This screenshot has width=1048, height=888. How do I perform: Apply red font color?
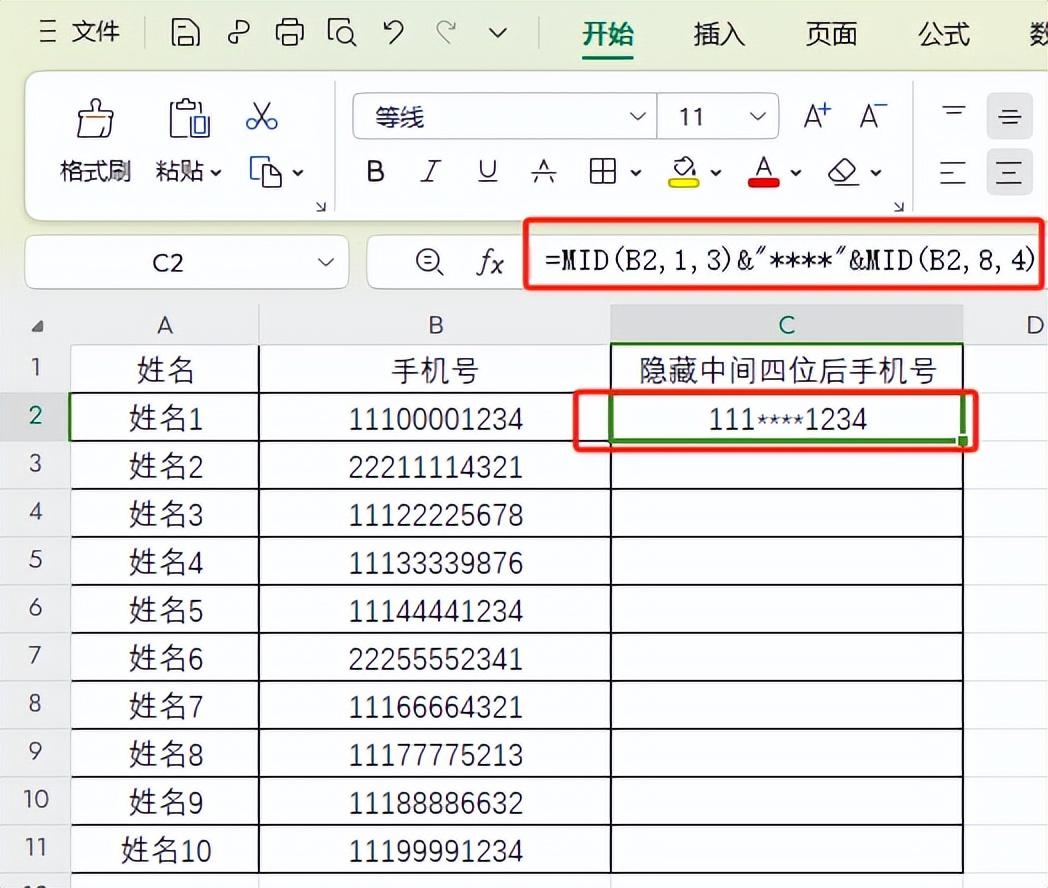pos(763,172)
